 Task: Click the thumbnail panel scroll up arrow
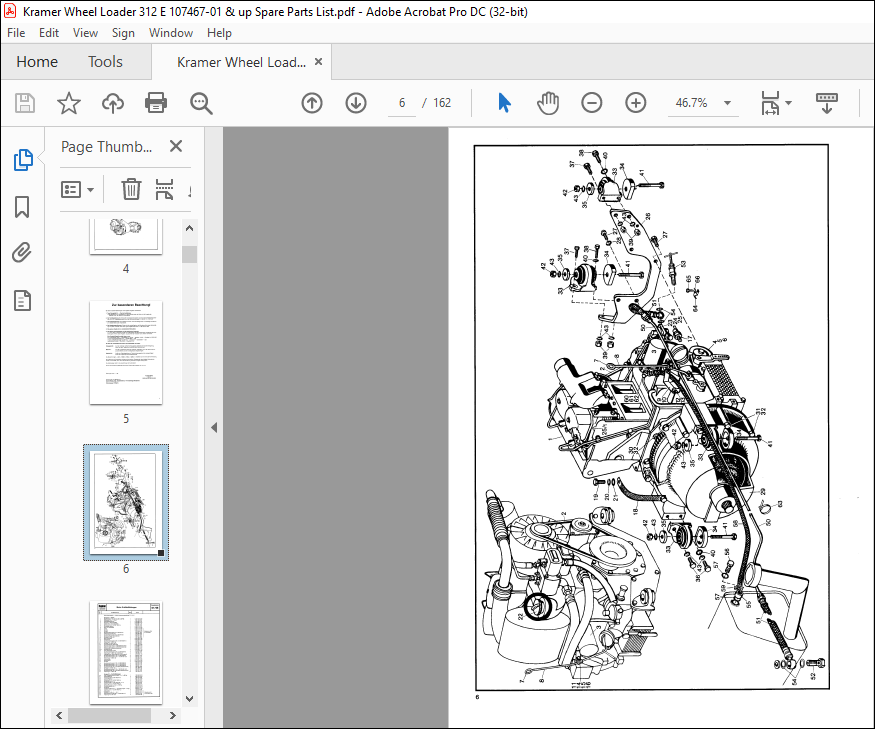[x=190, y=228]
